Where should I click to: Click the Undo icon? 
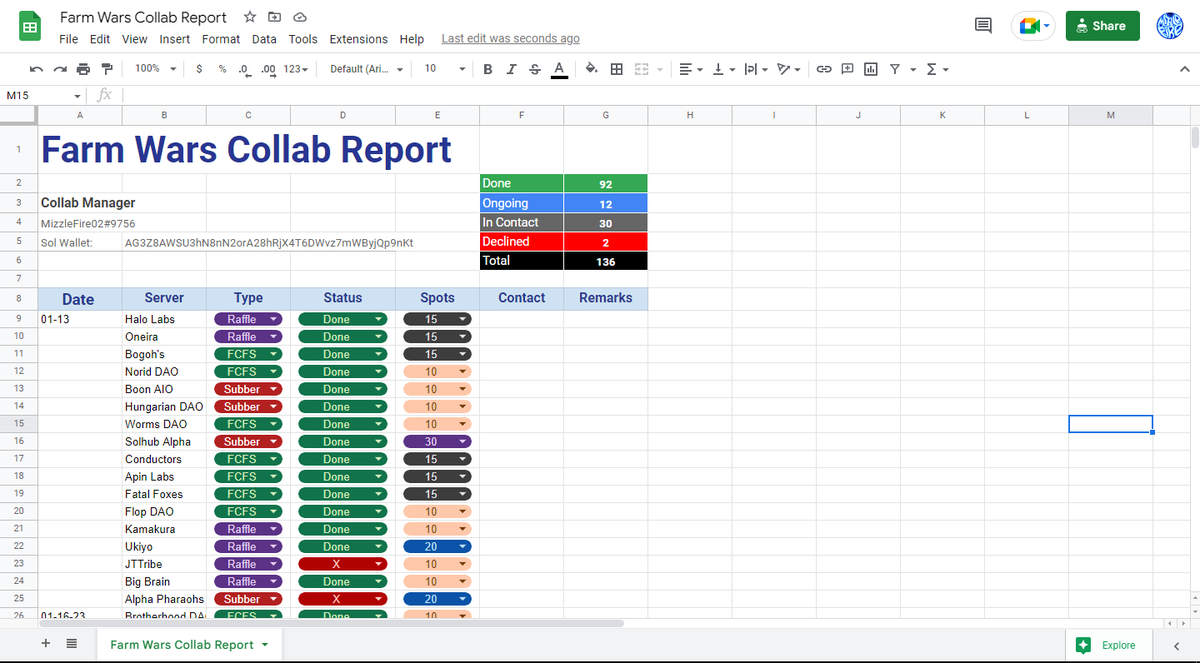(36, 69)
